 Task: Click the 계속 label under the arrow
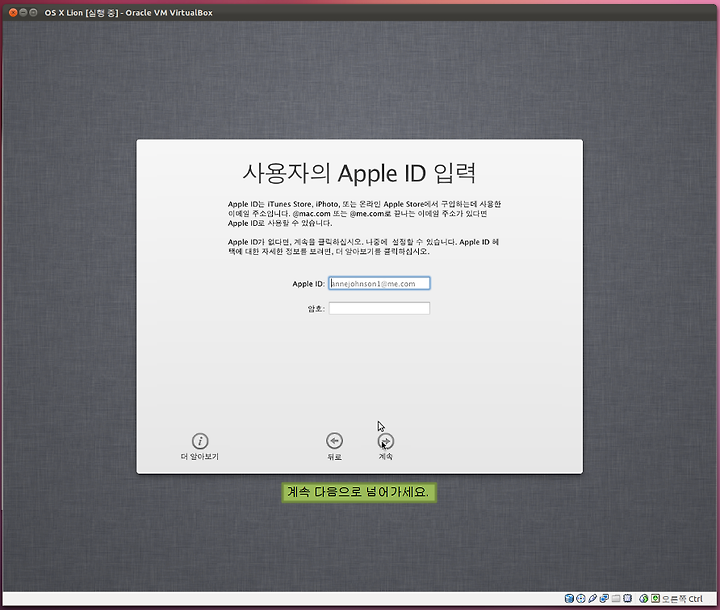point(386,457)
